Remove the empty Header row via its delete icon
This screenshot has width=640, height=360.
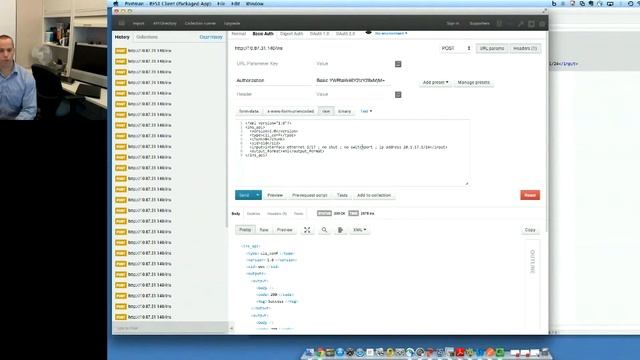(x=398, y=95)
